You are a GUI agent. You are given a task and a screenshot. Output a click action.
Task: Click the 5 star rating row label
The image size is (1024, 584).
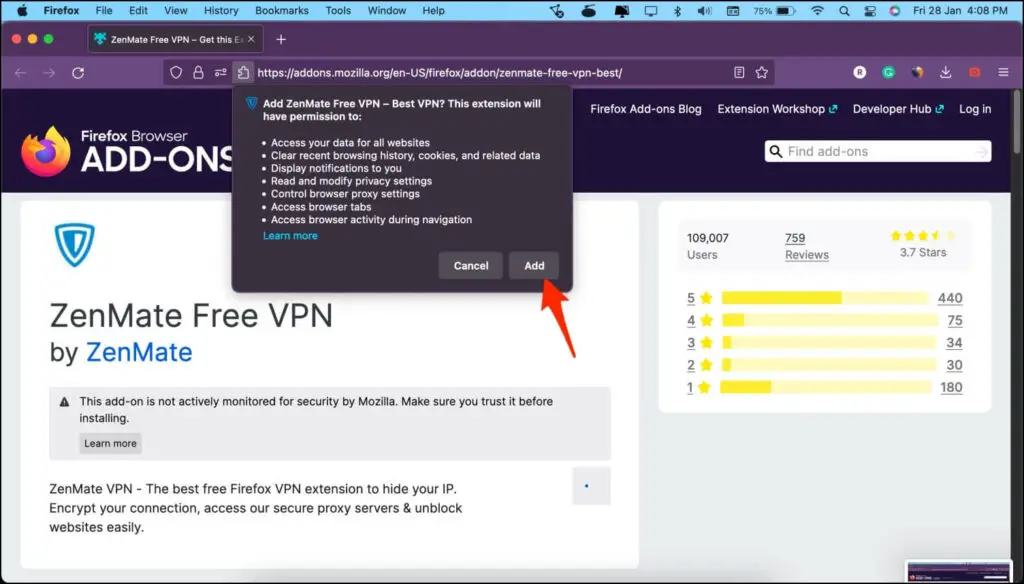(699, 298)
